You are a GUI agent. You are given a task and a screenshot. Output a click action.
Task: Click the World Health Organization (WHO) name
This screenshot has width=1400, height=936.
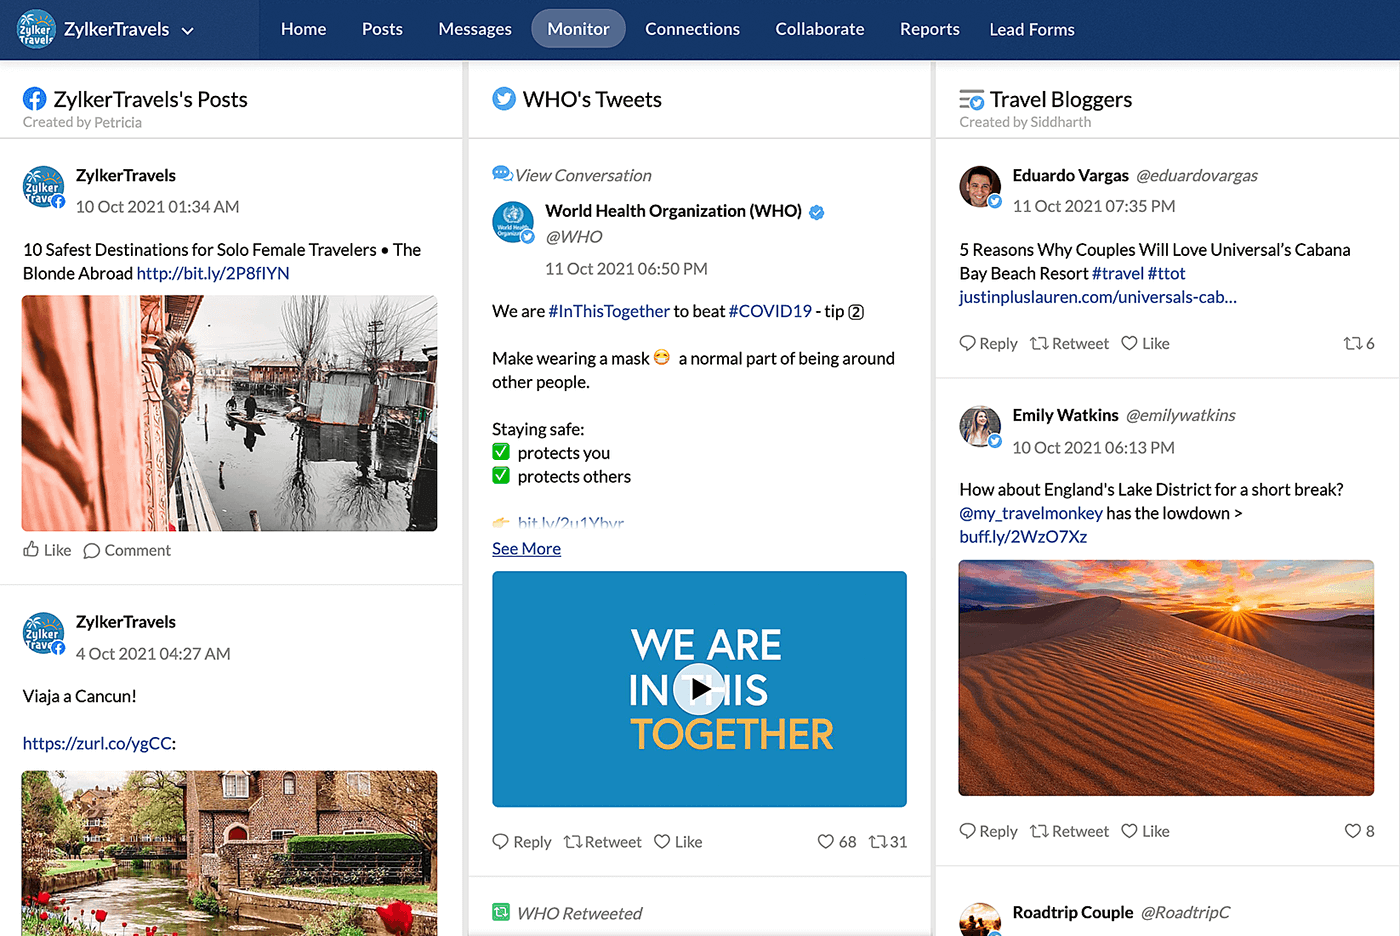(x=673, y=211)
